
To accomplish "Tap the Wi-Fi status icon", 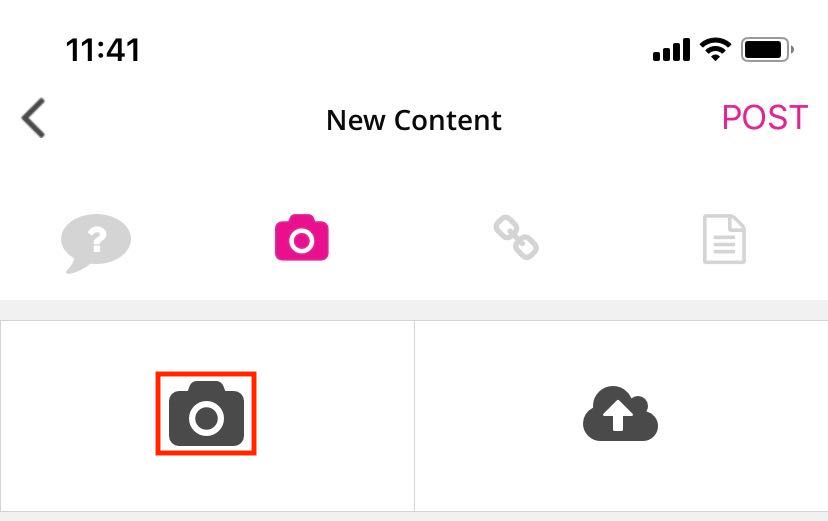I will point(716,50).
